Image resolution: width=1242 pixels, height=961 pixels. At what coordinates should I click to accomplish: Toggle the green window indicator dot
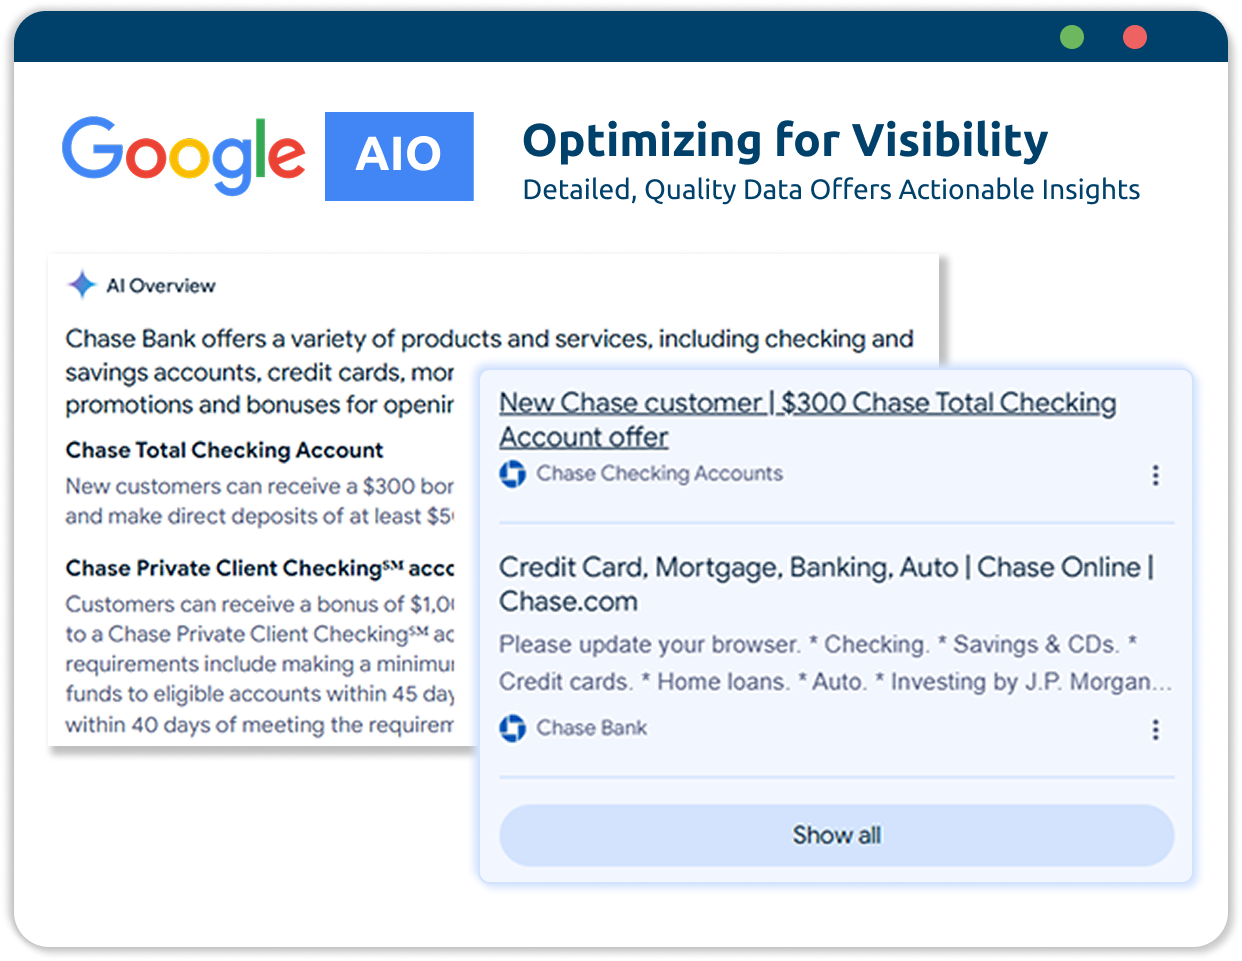[1072, 37]
